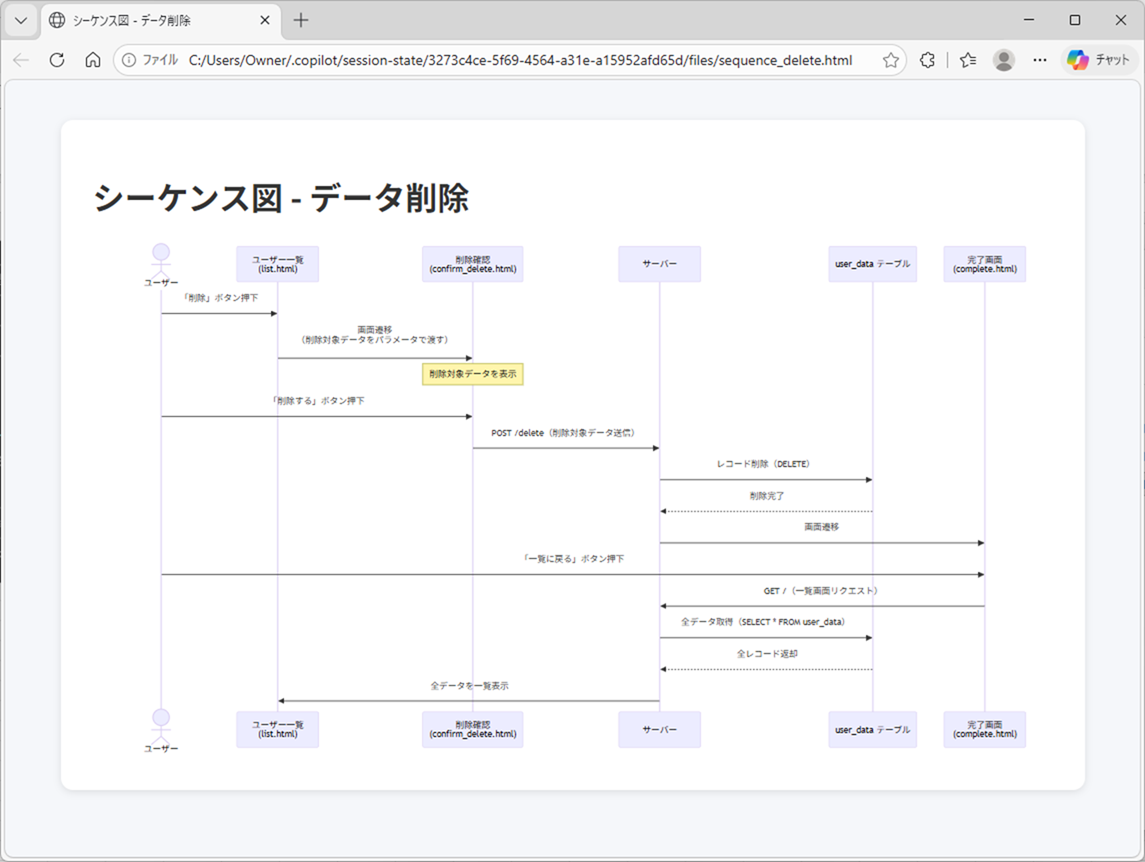Open the tab search dropdown

pyautogui.click(x=20, y=19)
